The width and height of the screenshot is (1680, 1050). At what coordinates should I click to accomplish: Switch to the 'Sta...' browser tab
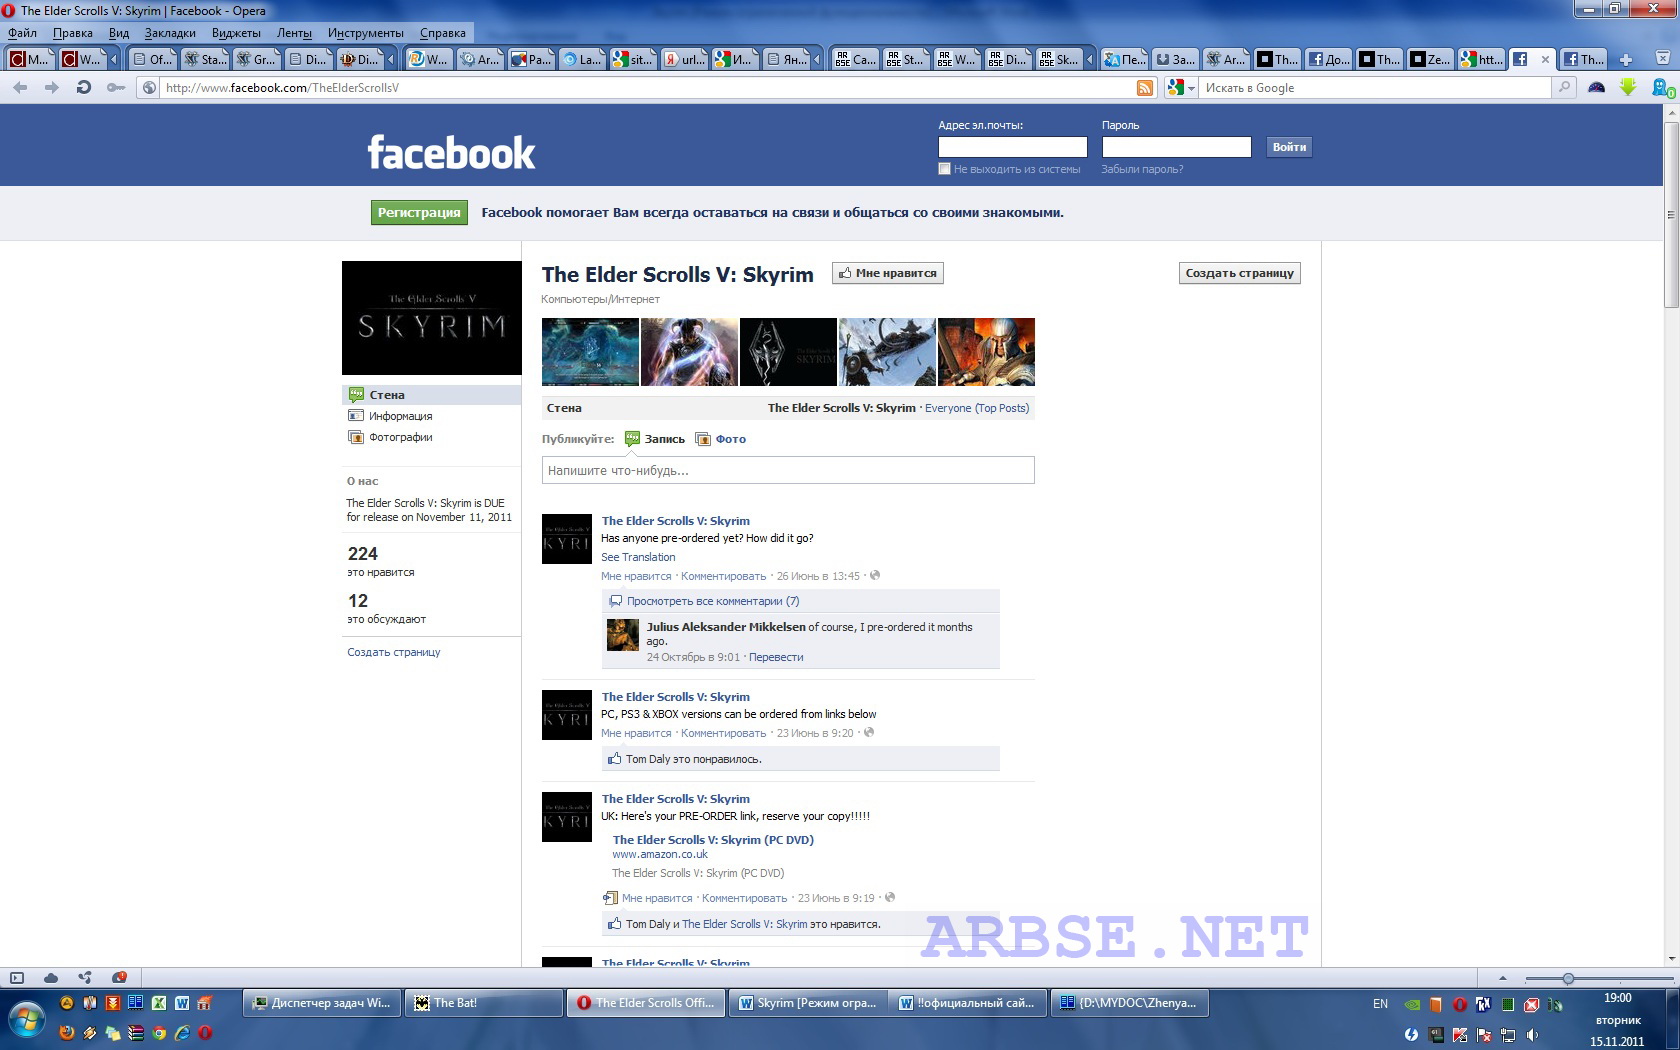(x=204, y=60)
